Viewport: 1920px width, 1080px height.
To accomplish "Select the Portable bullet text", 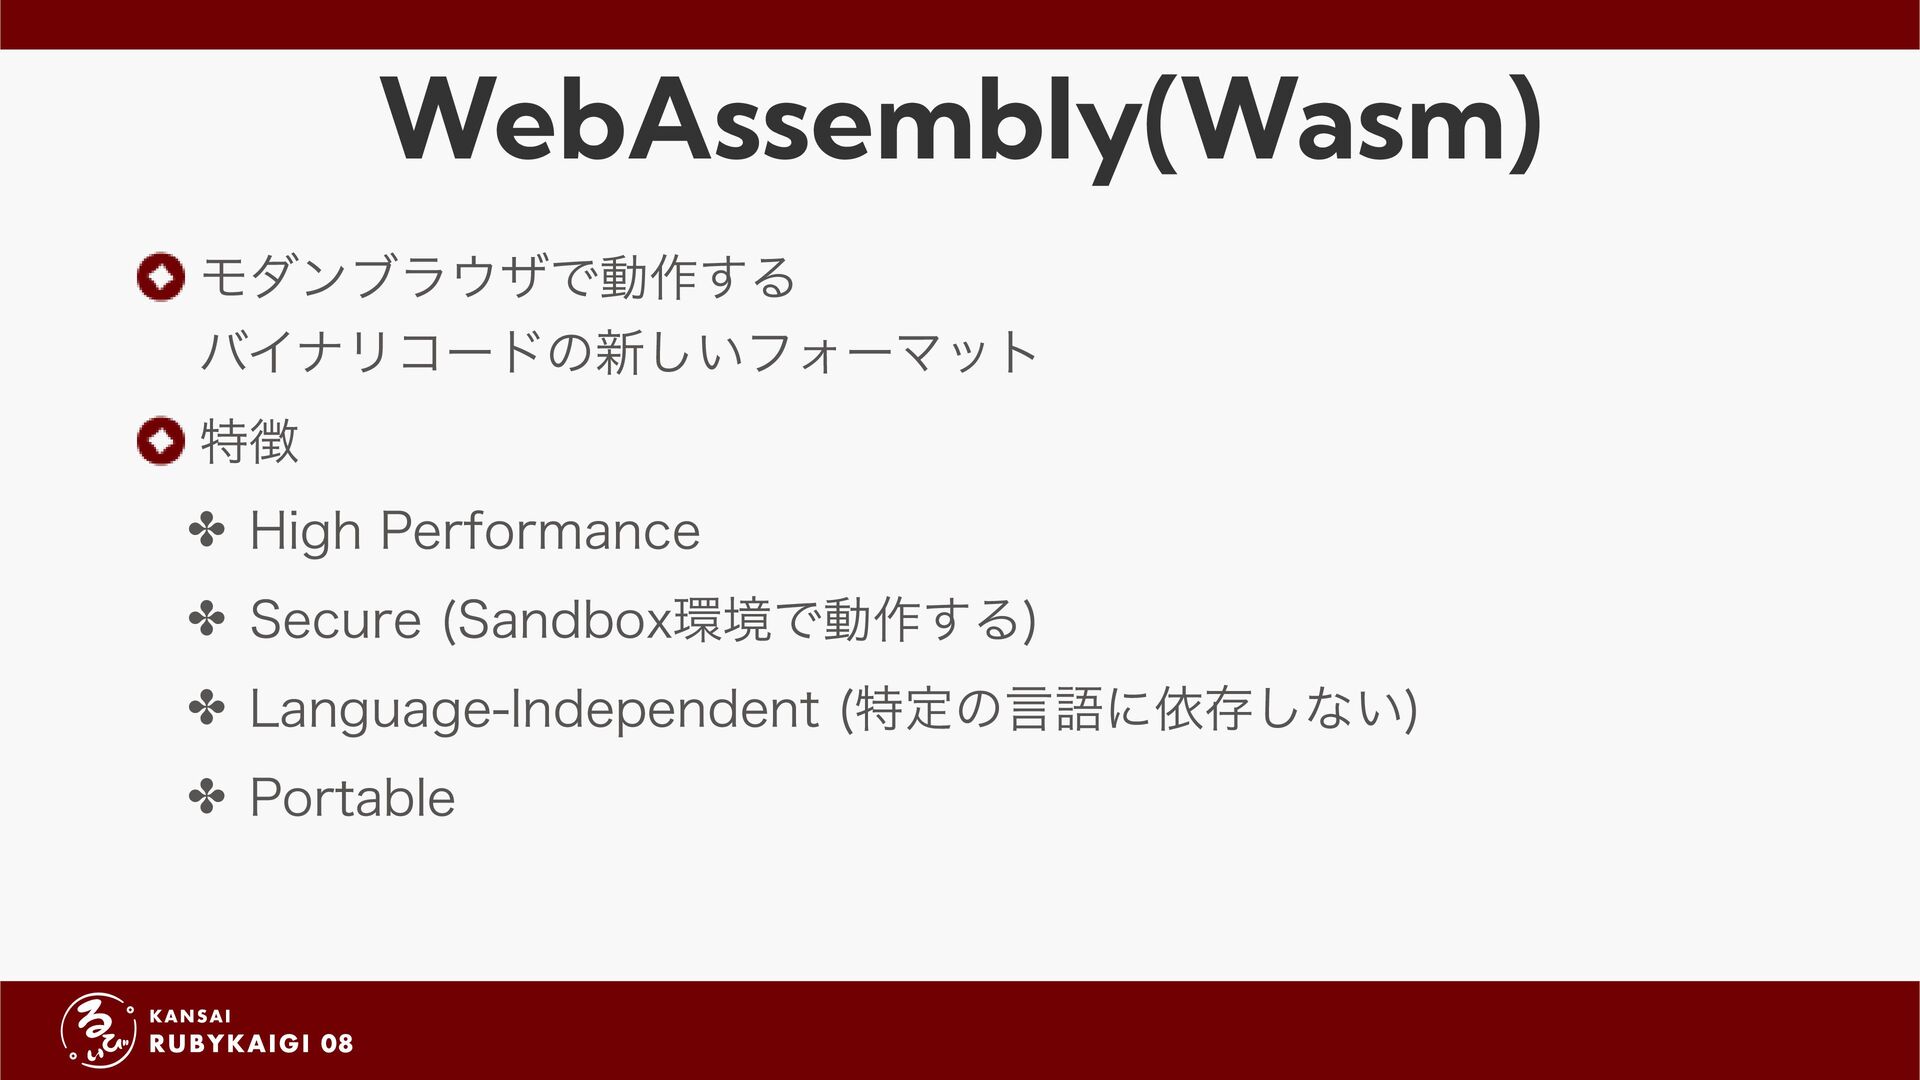I will coord(352,798).
